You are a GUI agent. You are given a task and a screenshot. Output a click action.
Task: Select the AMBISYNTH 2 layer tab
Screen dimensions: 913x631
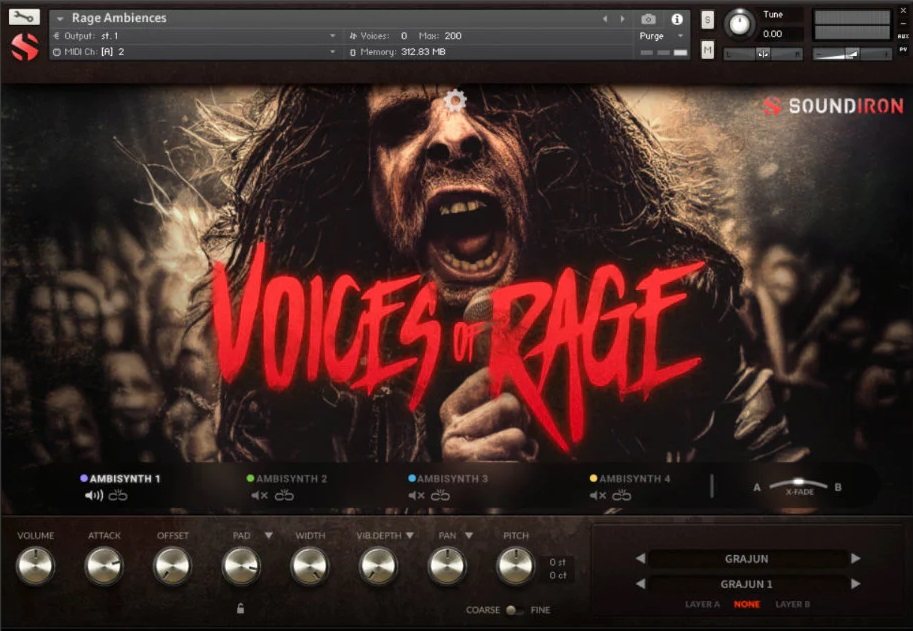[x=287, y=478]
